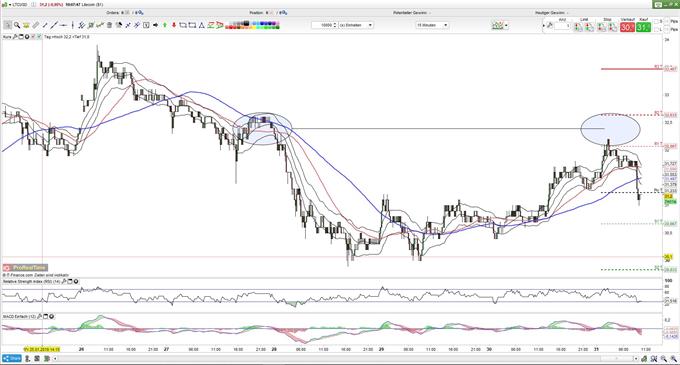This screenshot has width=680, height=365.
Task: Click the chart style icon
Action: pos(497,26)
